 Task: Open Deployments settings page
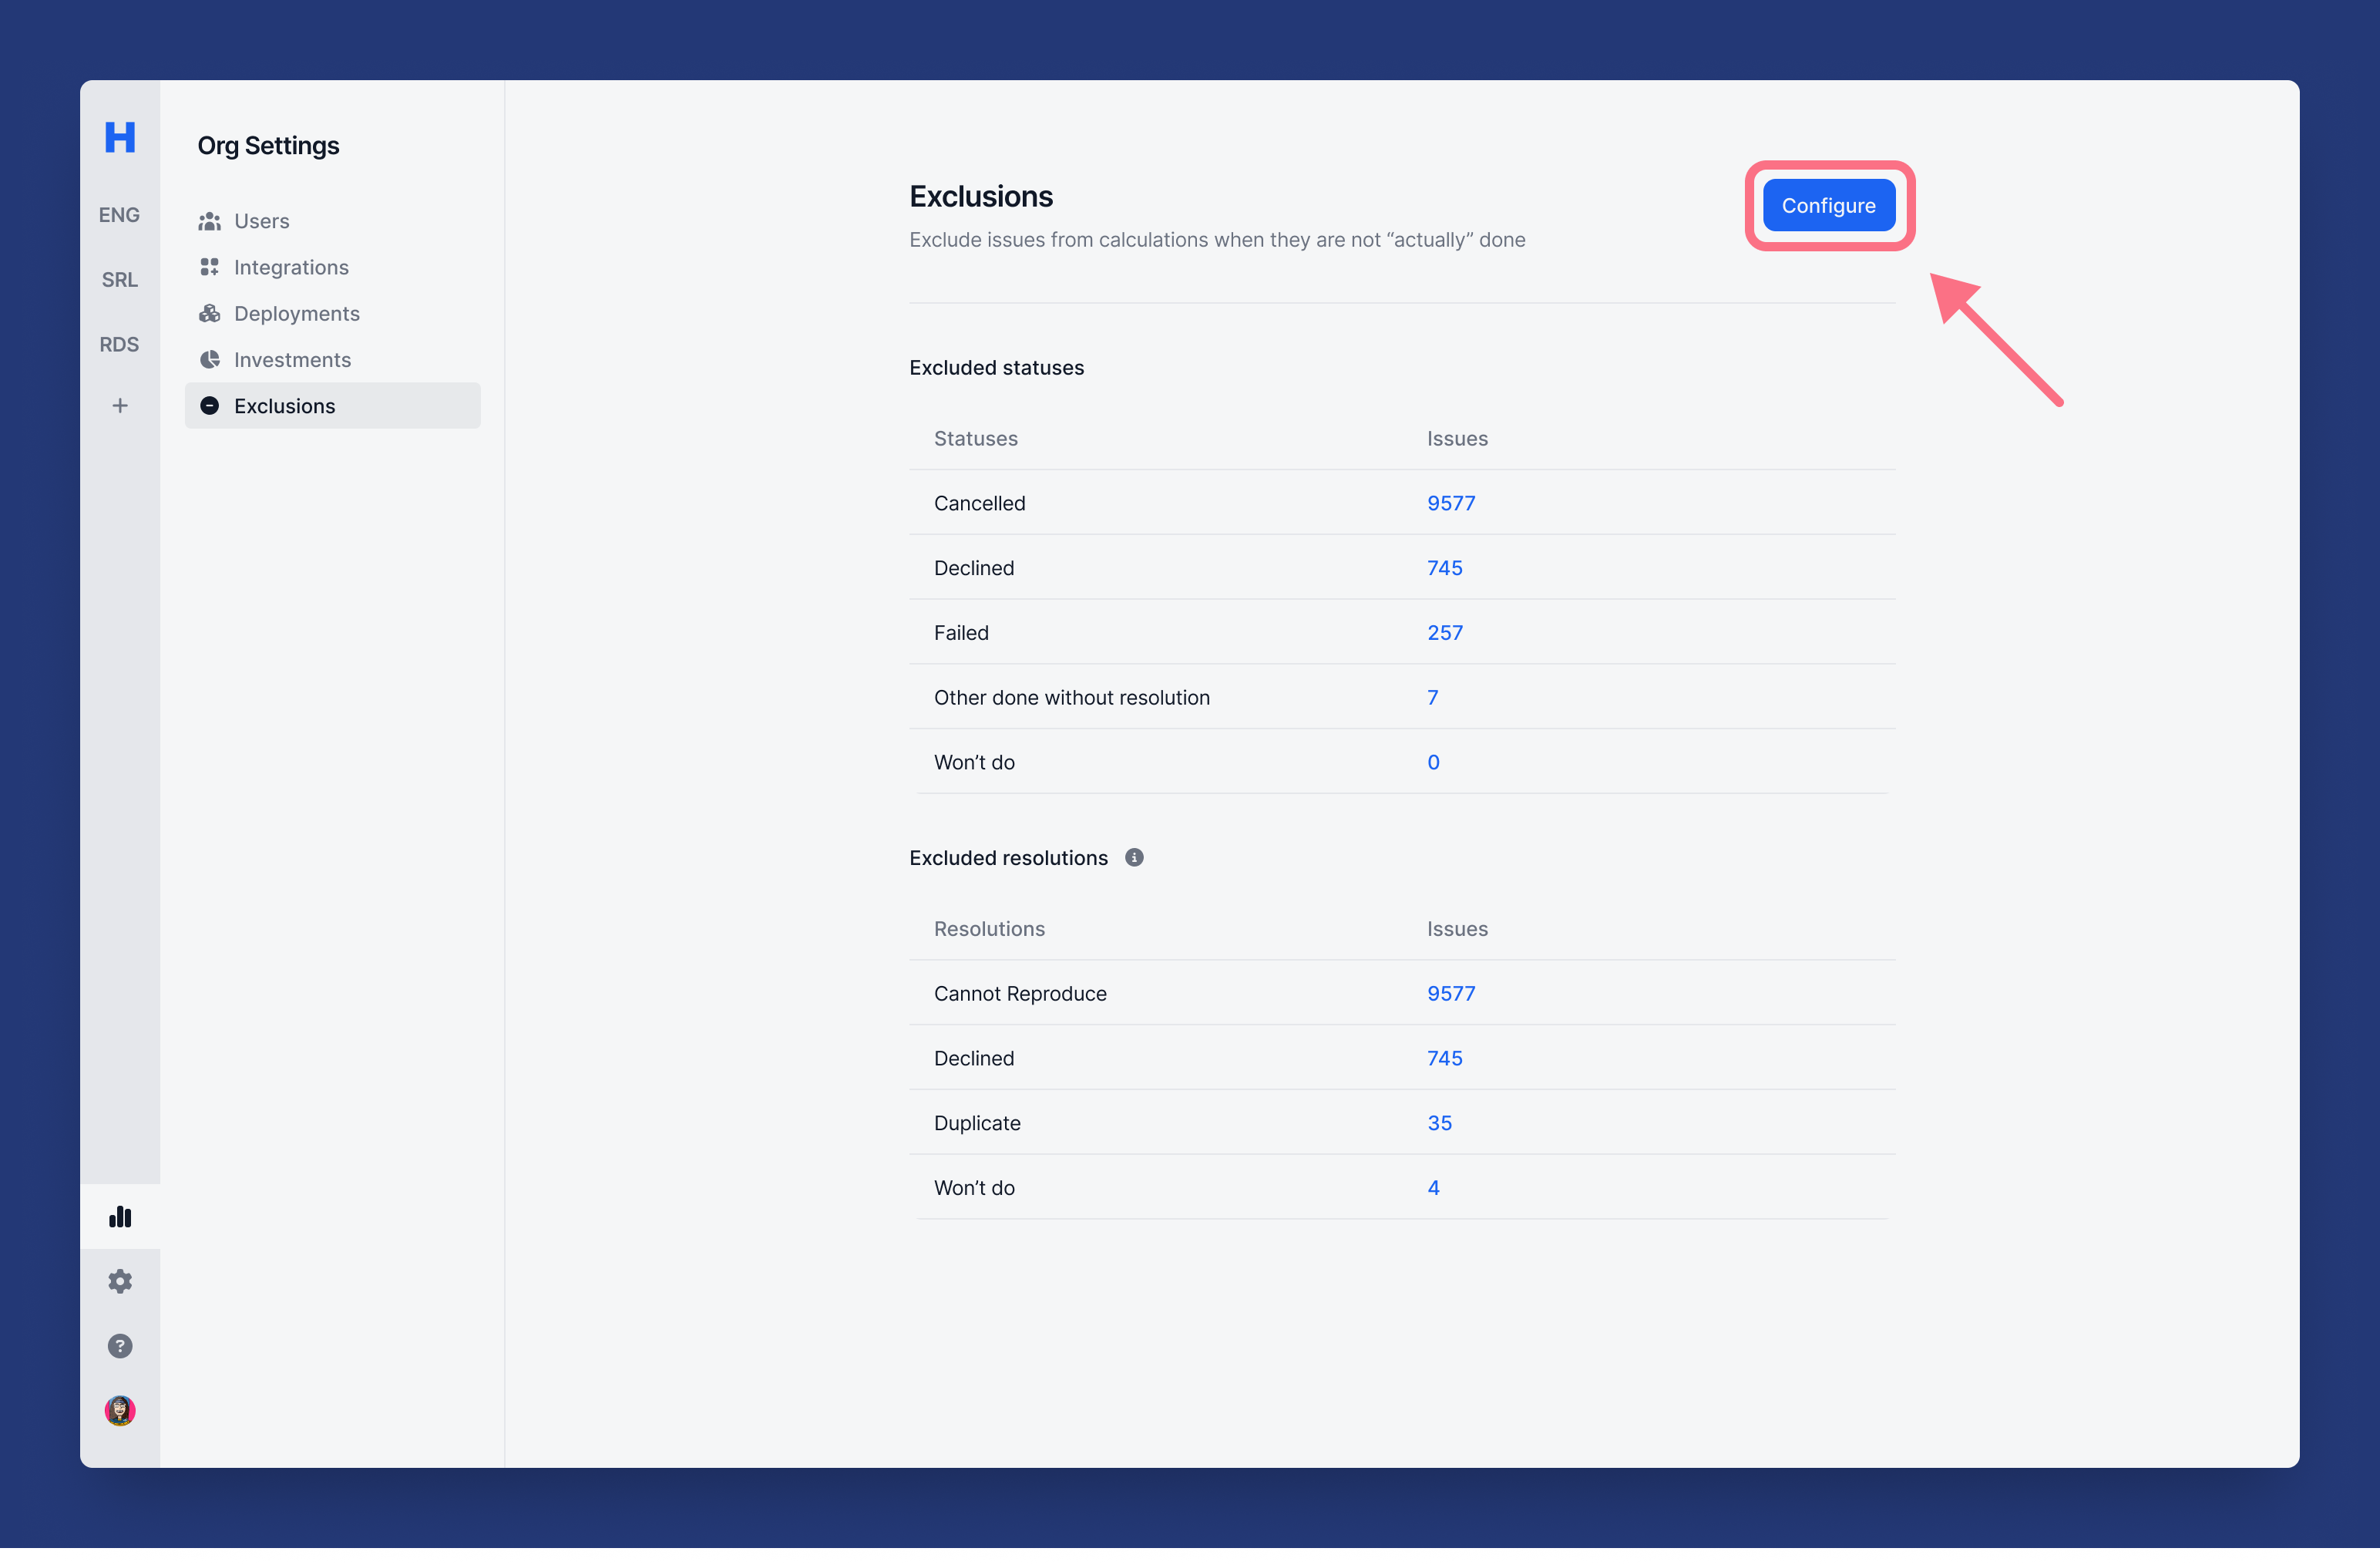point(296,313)
